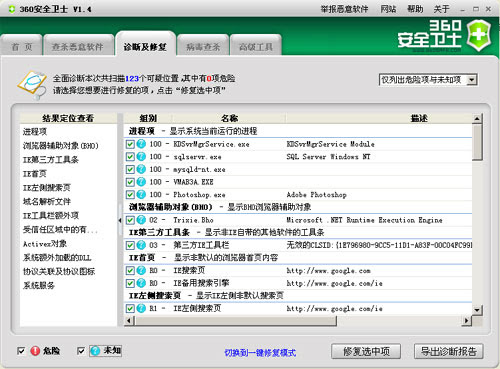This screenshot has width=500, height=369.
Task: Click the 360 shield logo icon
Action: [478, 35]
